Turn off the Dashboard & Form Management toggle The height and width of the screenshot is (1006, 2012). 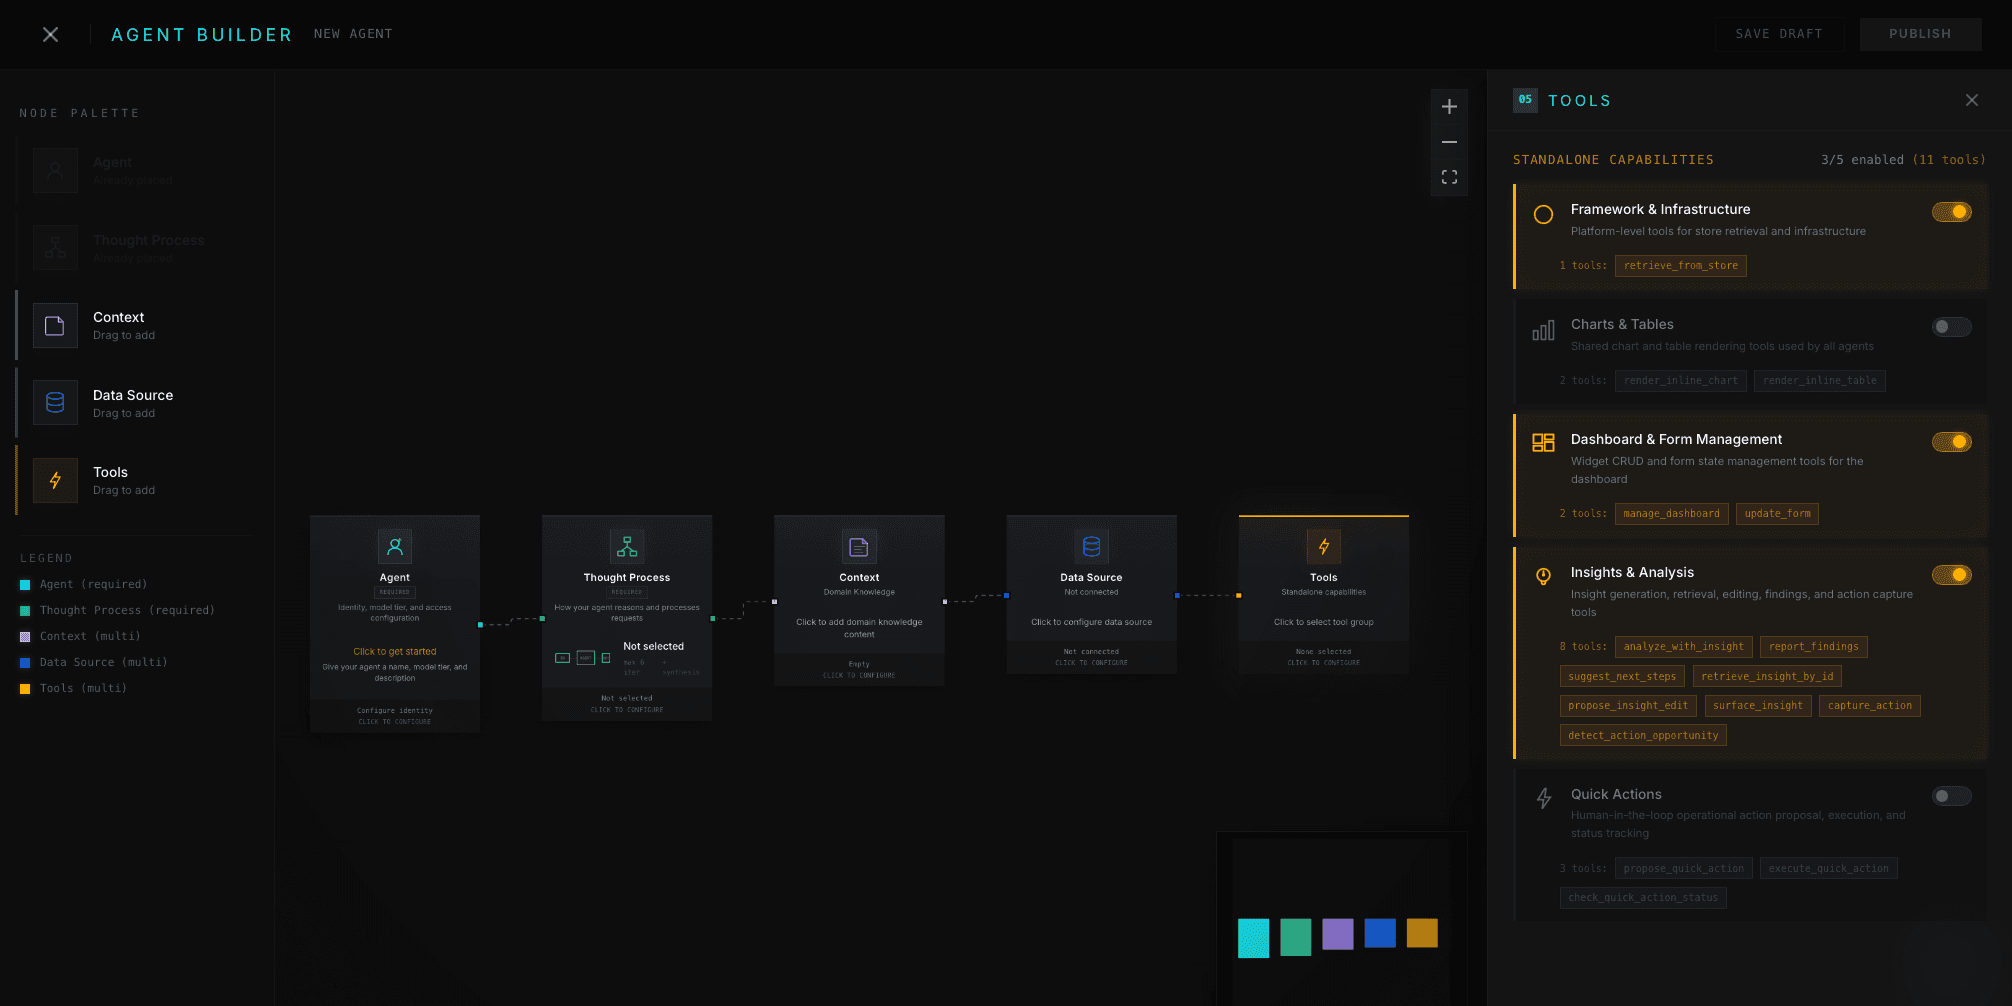(x=1951, y=442)
